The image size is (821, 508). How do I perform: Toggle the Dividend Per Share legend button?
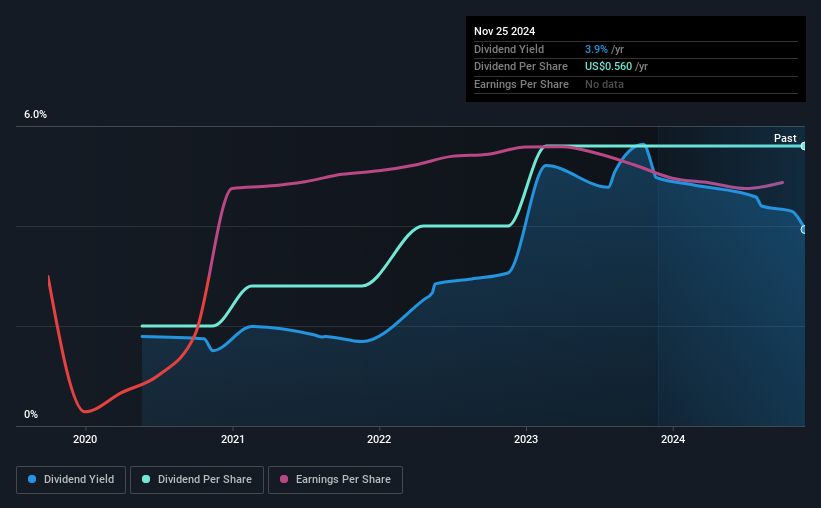pos(197,480)
